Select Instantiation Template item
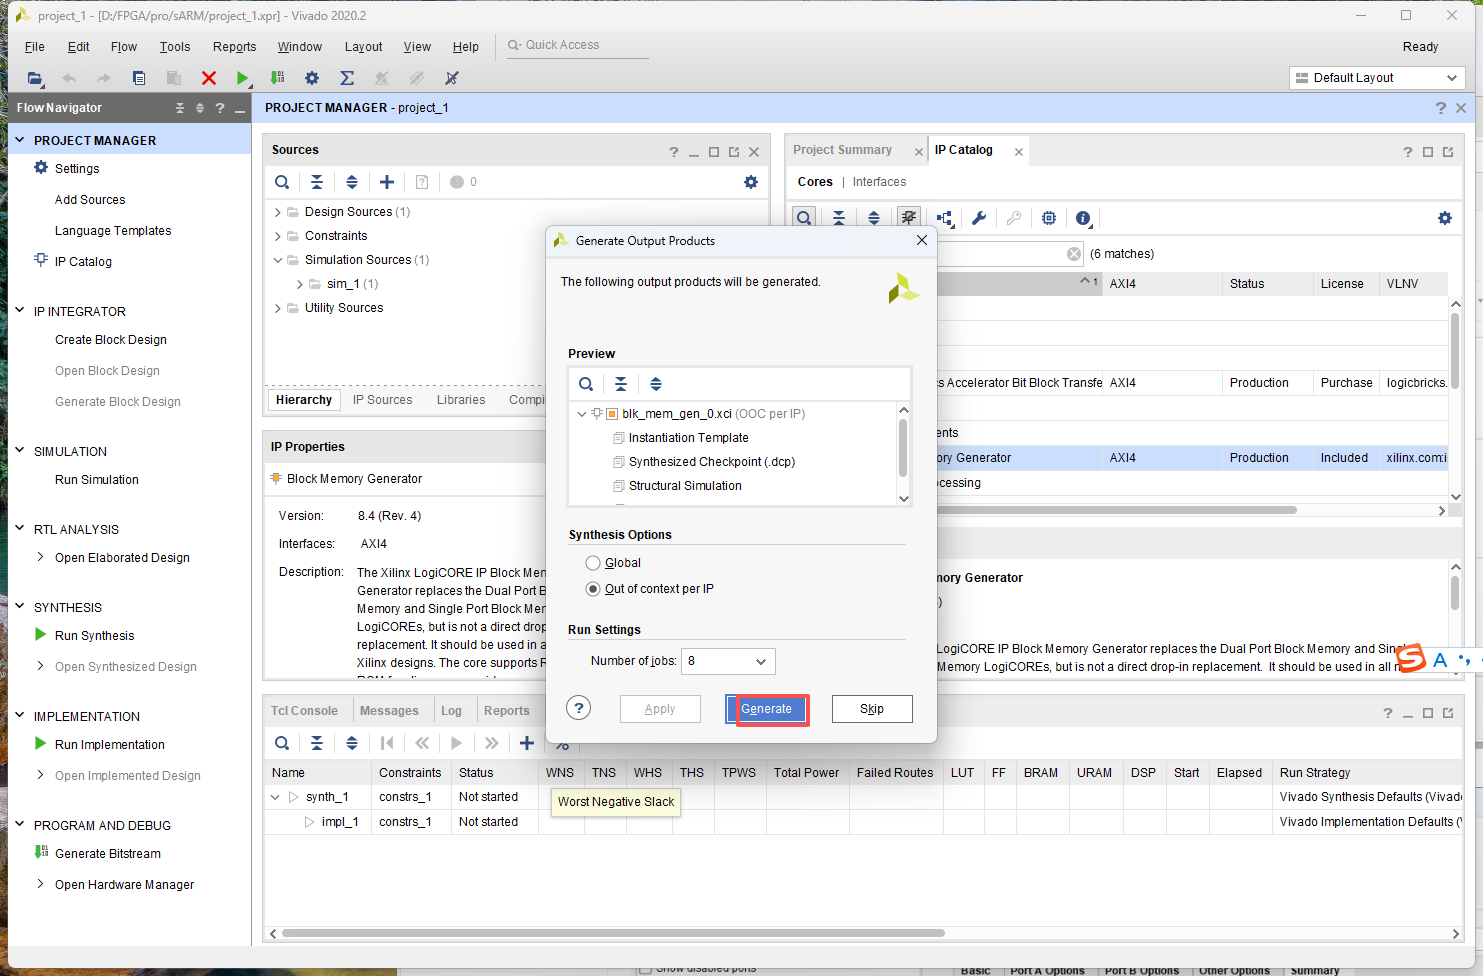1483x976 pixels. [x=688, y=438]
